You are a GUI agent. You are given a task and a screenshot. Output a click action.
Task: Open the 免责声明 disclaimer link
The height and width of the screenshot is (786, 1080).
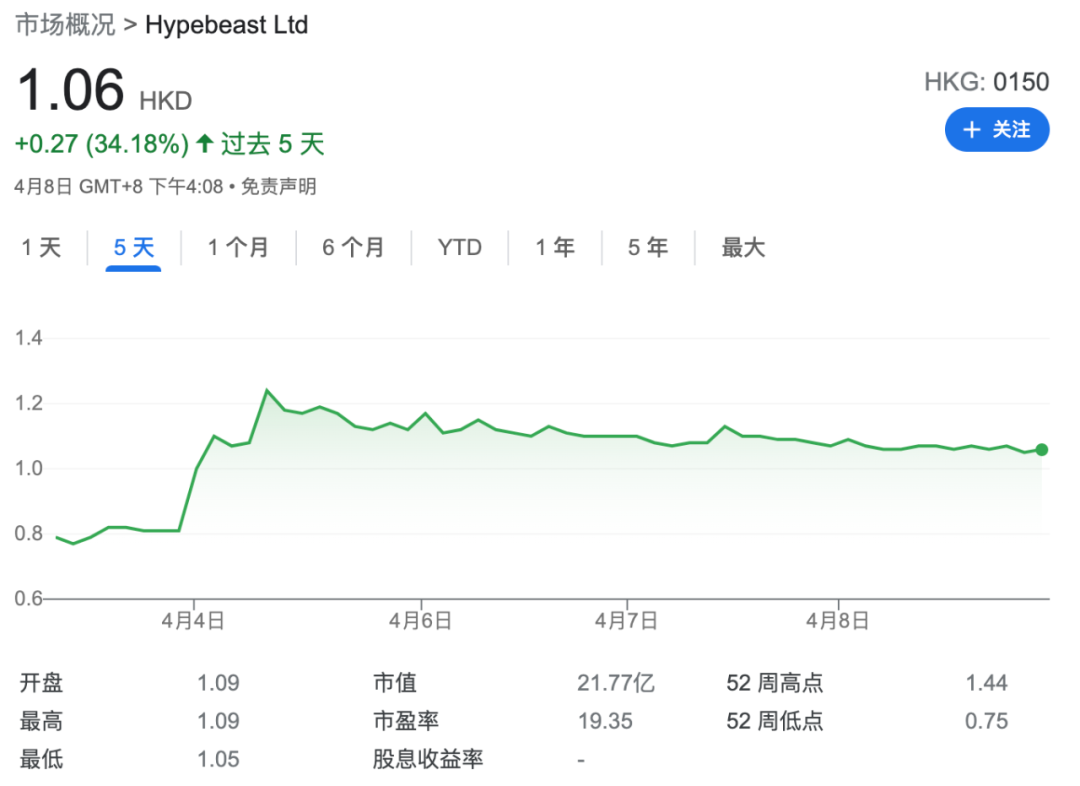point(278,187)
